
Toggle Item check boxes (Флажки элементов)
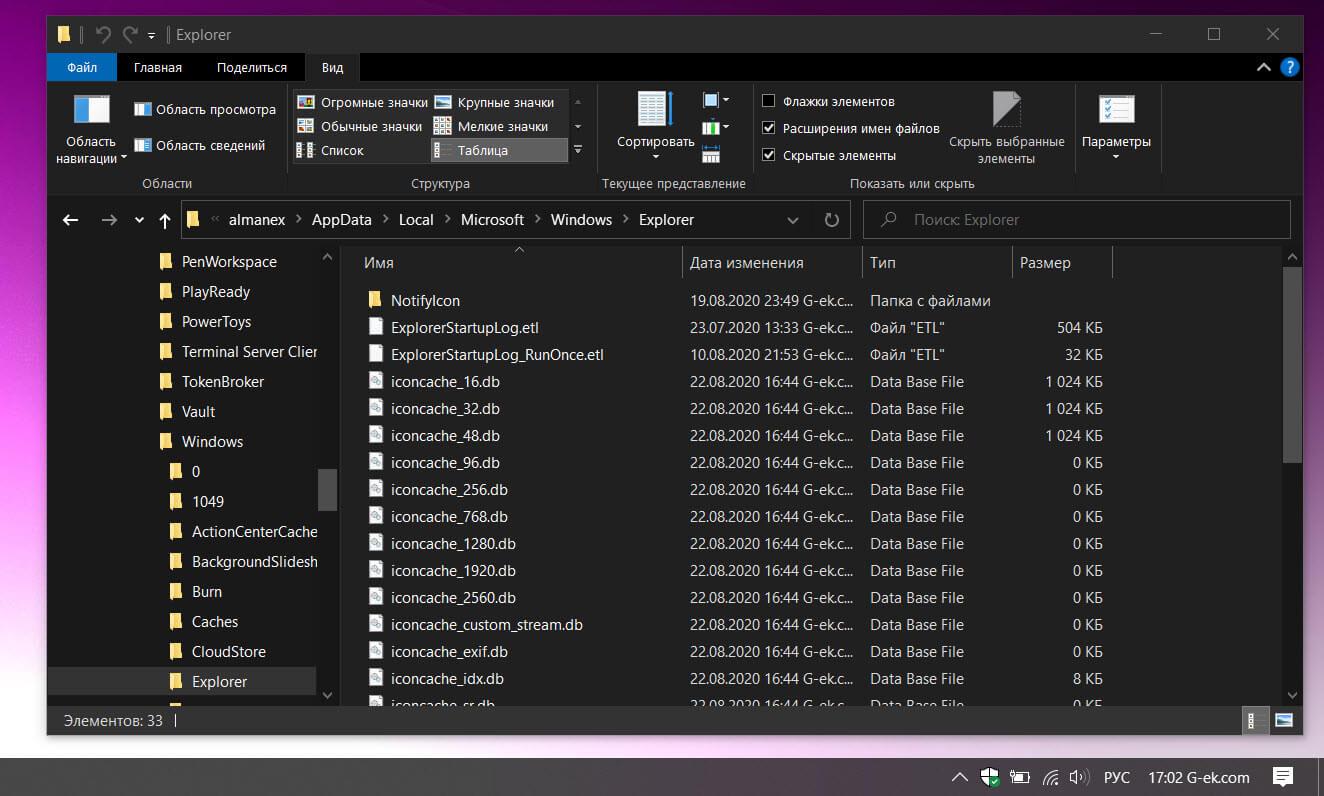828,101
